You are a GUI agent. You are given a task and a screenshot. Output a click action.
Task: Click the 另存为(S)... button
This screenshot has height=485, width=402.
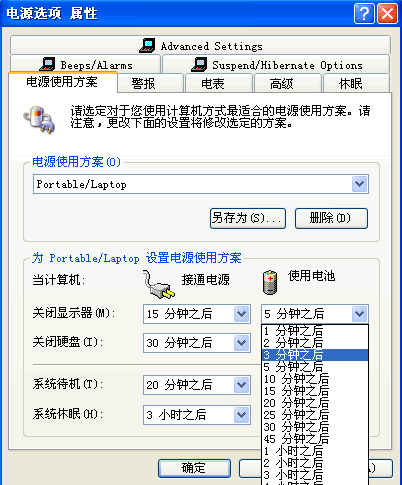point(248,218)
